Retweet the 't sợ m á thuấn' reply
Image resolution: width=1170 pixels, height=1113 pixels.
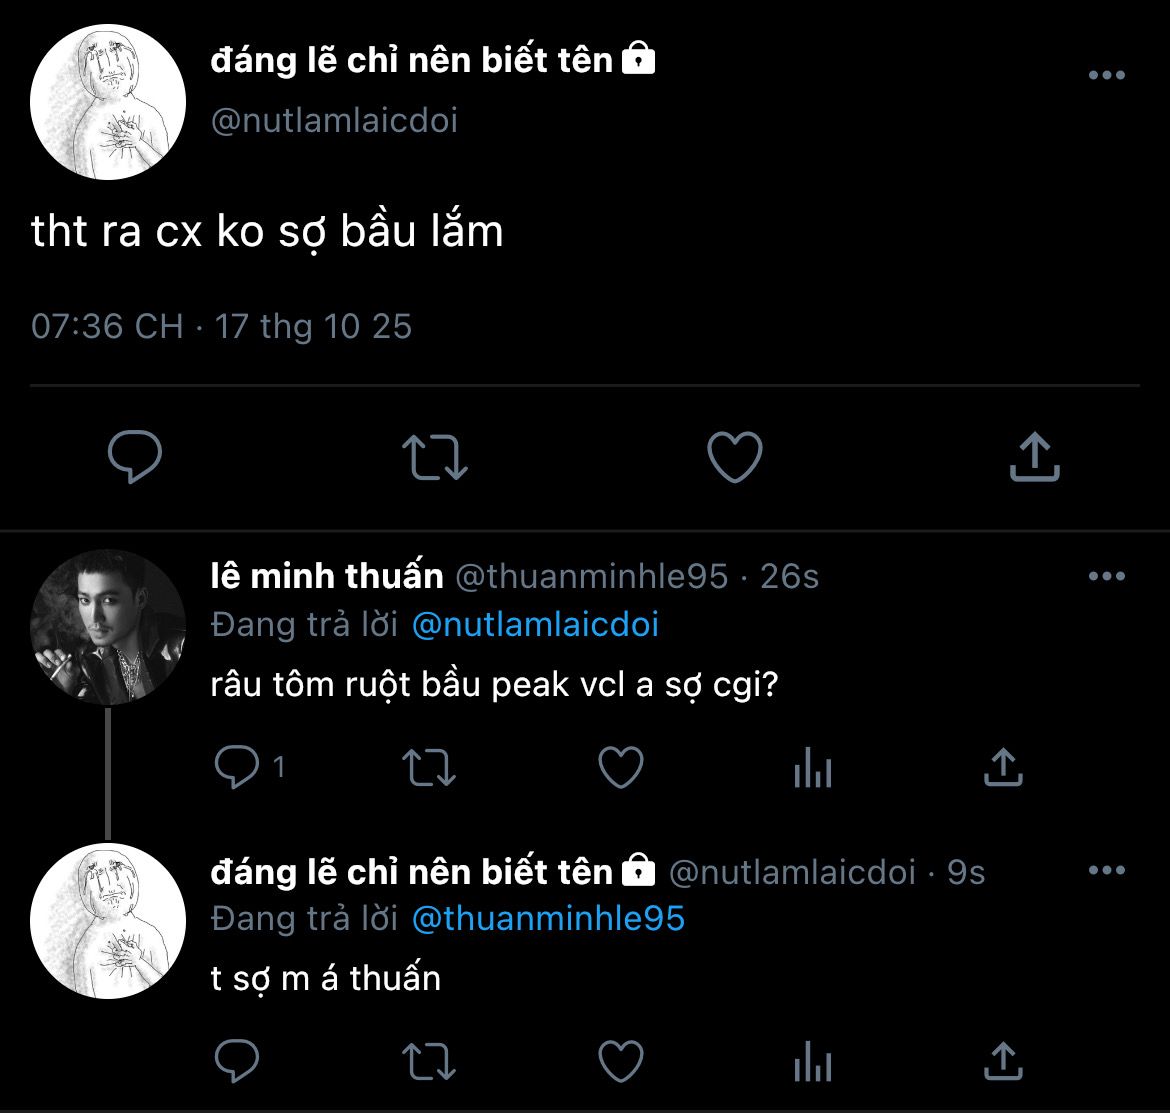428,1061
